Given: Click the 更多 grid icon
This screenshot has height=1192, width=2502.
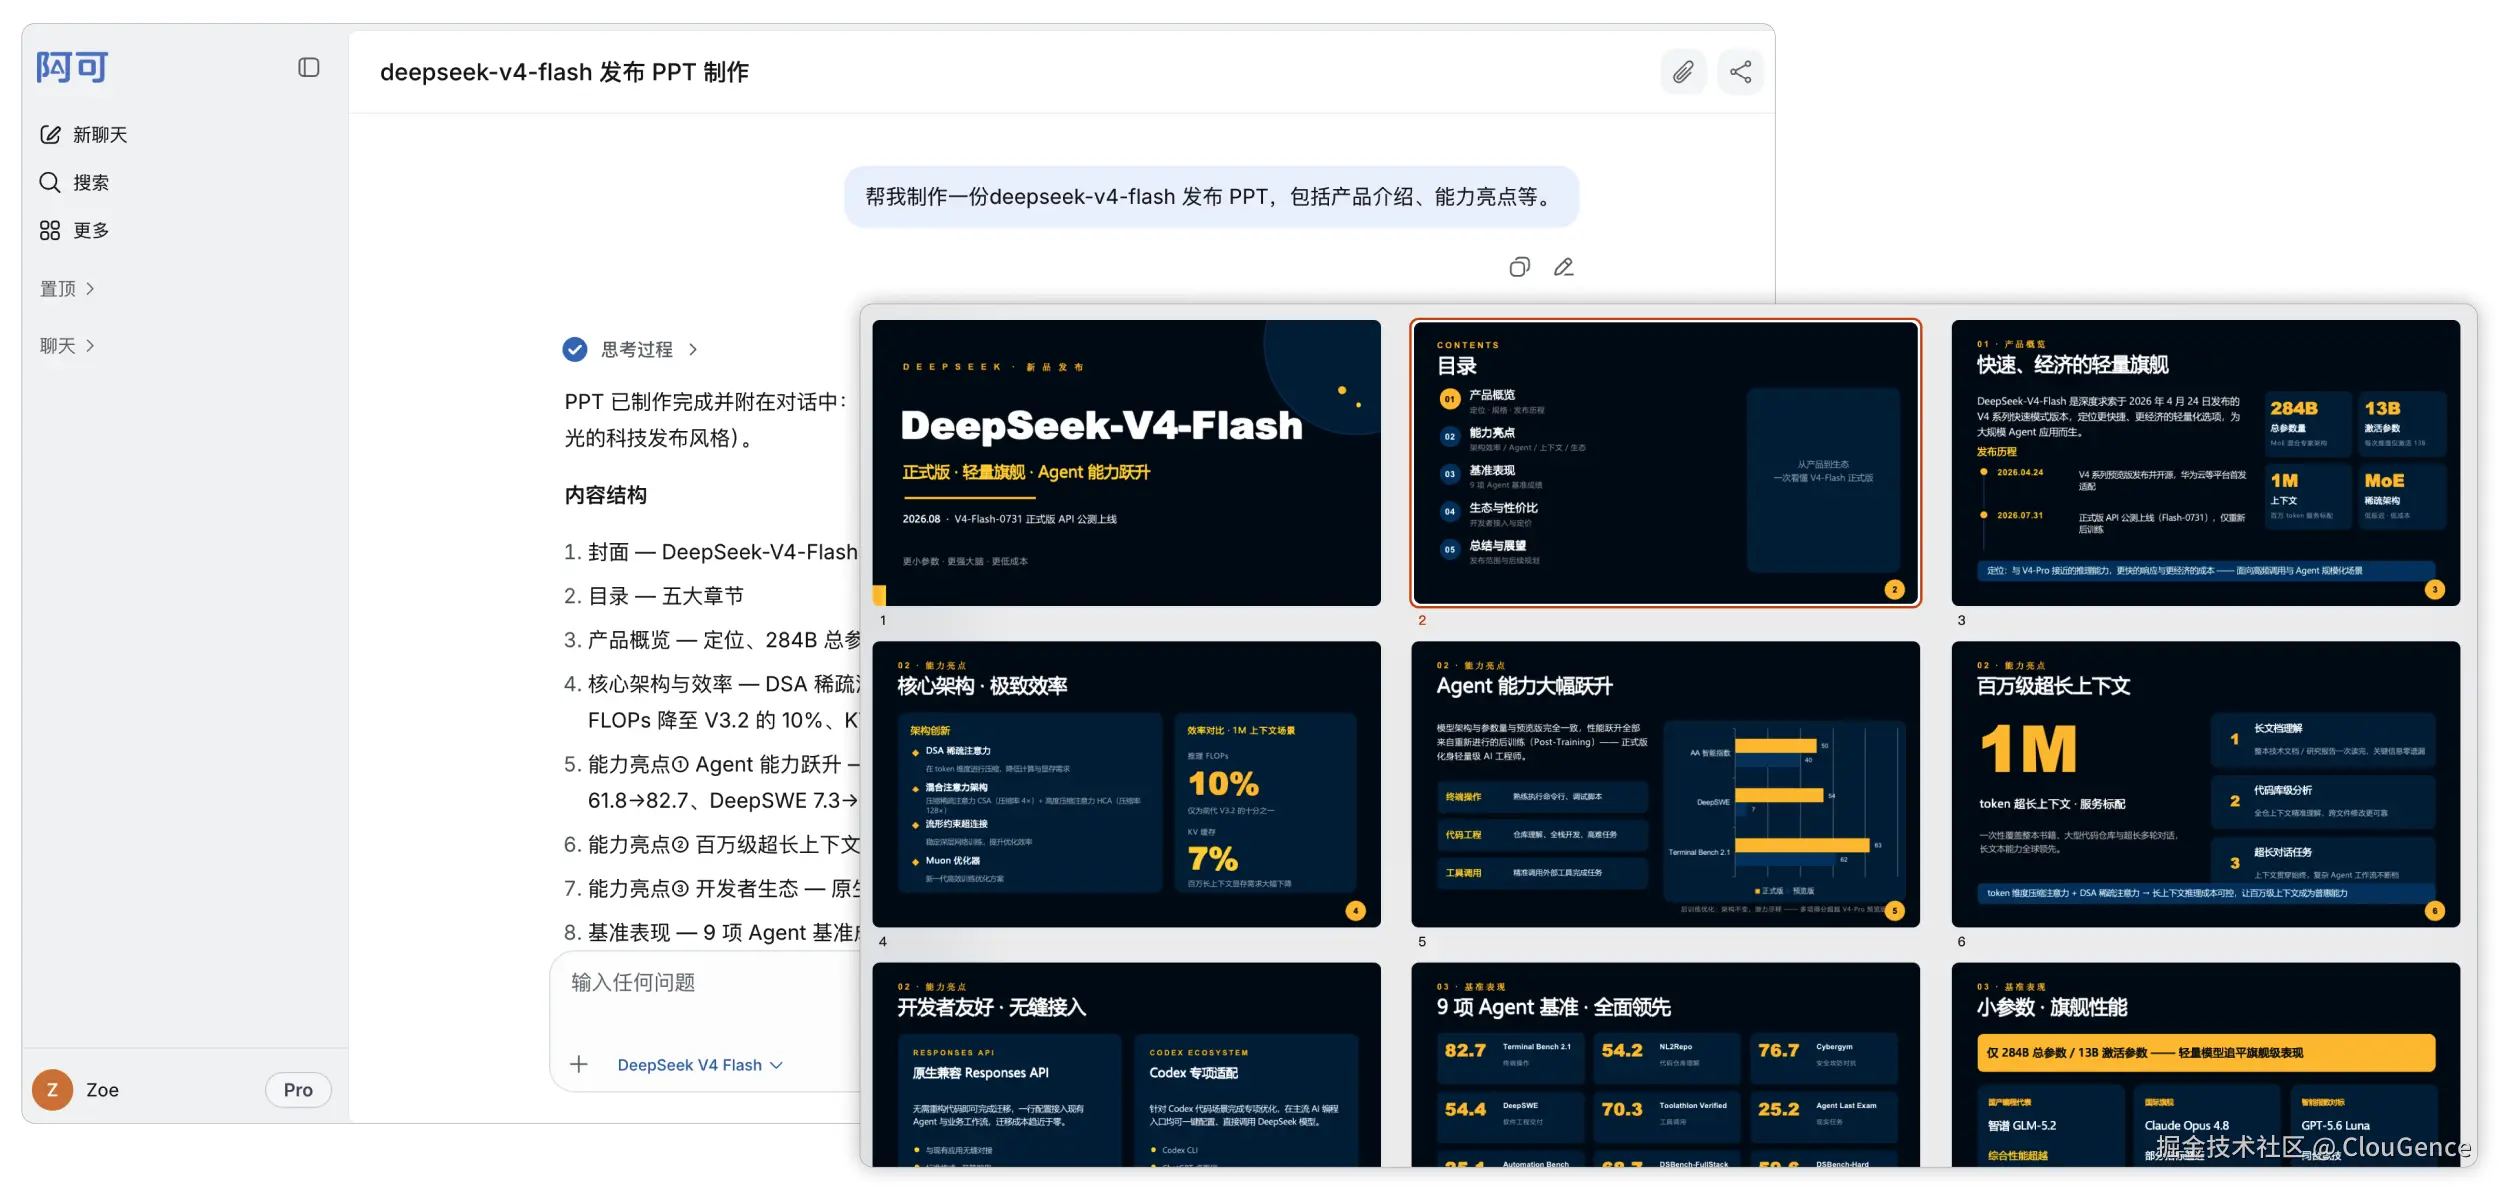Looking at the screenshot, I should click(50, 231).
